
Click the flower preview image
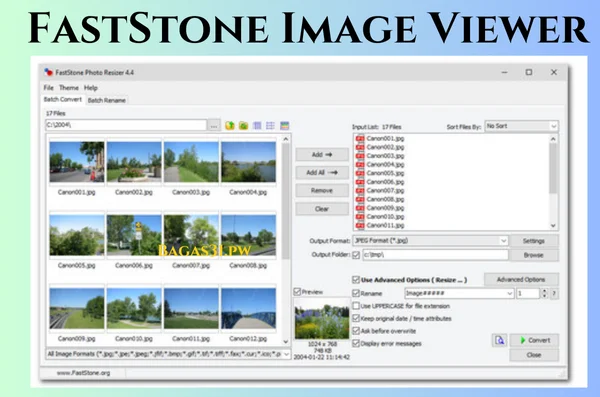(x=322, y=319)
